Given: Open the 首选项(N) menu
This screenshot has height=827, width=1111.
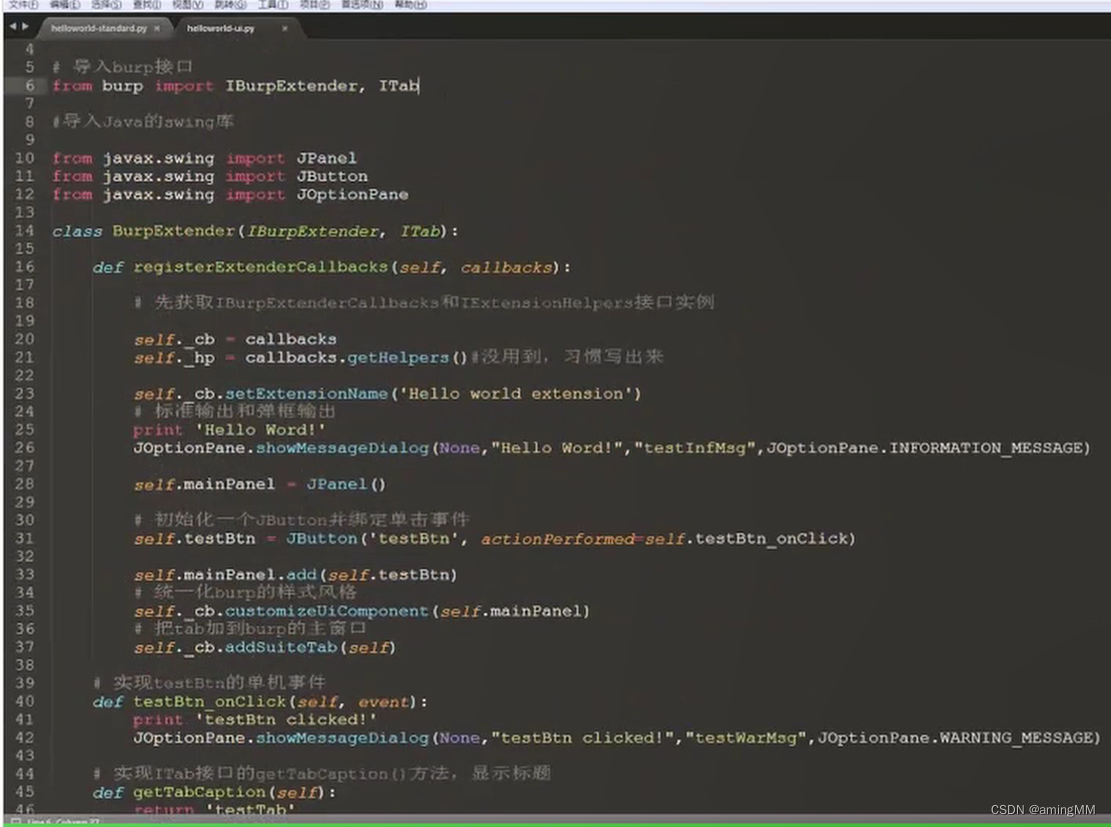Looking at the screenshot, I should pos(361,4).
